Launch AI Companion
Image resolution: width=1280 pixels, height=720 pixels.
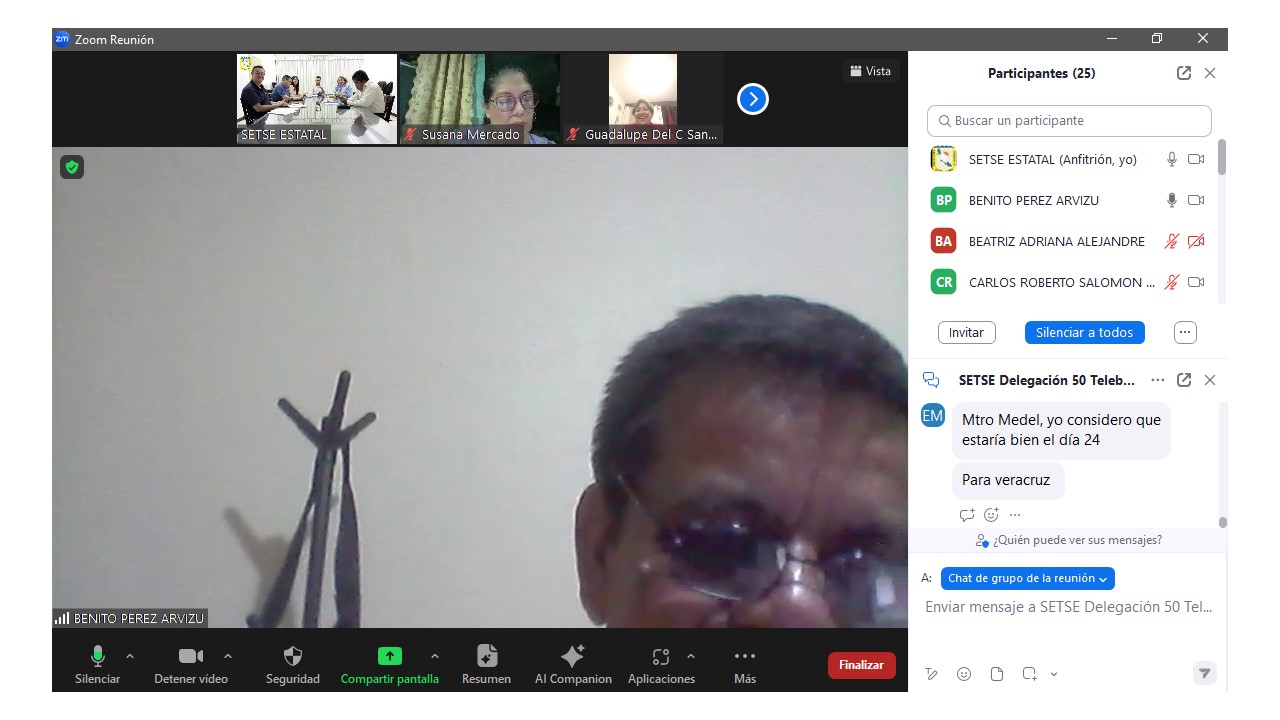point(572,657)
